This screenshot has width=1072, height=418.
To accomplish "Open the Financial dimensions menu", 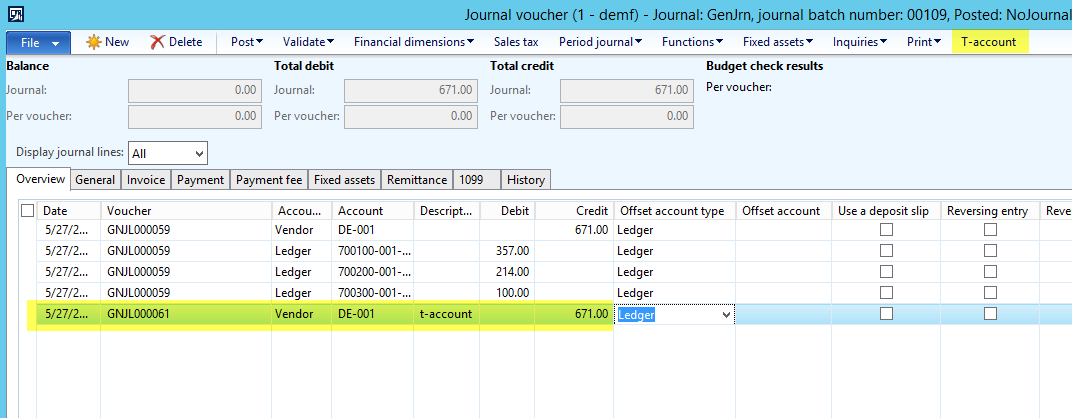I will 413,42.
